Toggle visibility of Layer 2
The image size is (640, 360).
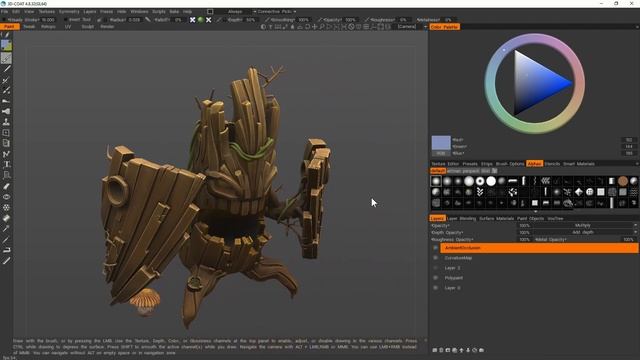pyautogui.click(x=436, y=268)
